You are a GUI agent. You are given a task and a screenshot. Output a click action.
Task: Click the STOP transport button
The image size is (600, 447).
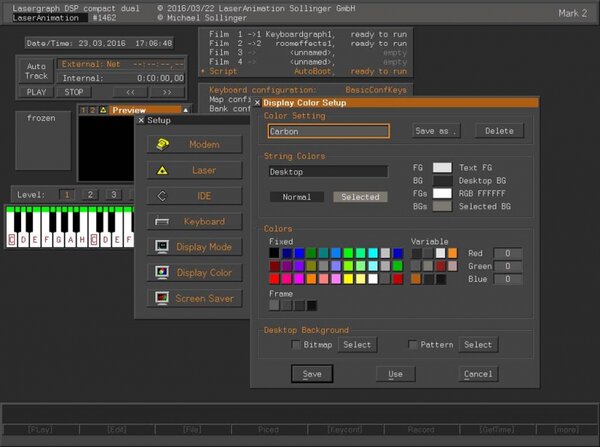(73, 92)
